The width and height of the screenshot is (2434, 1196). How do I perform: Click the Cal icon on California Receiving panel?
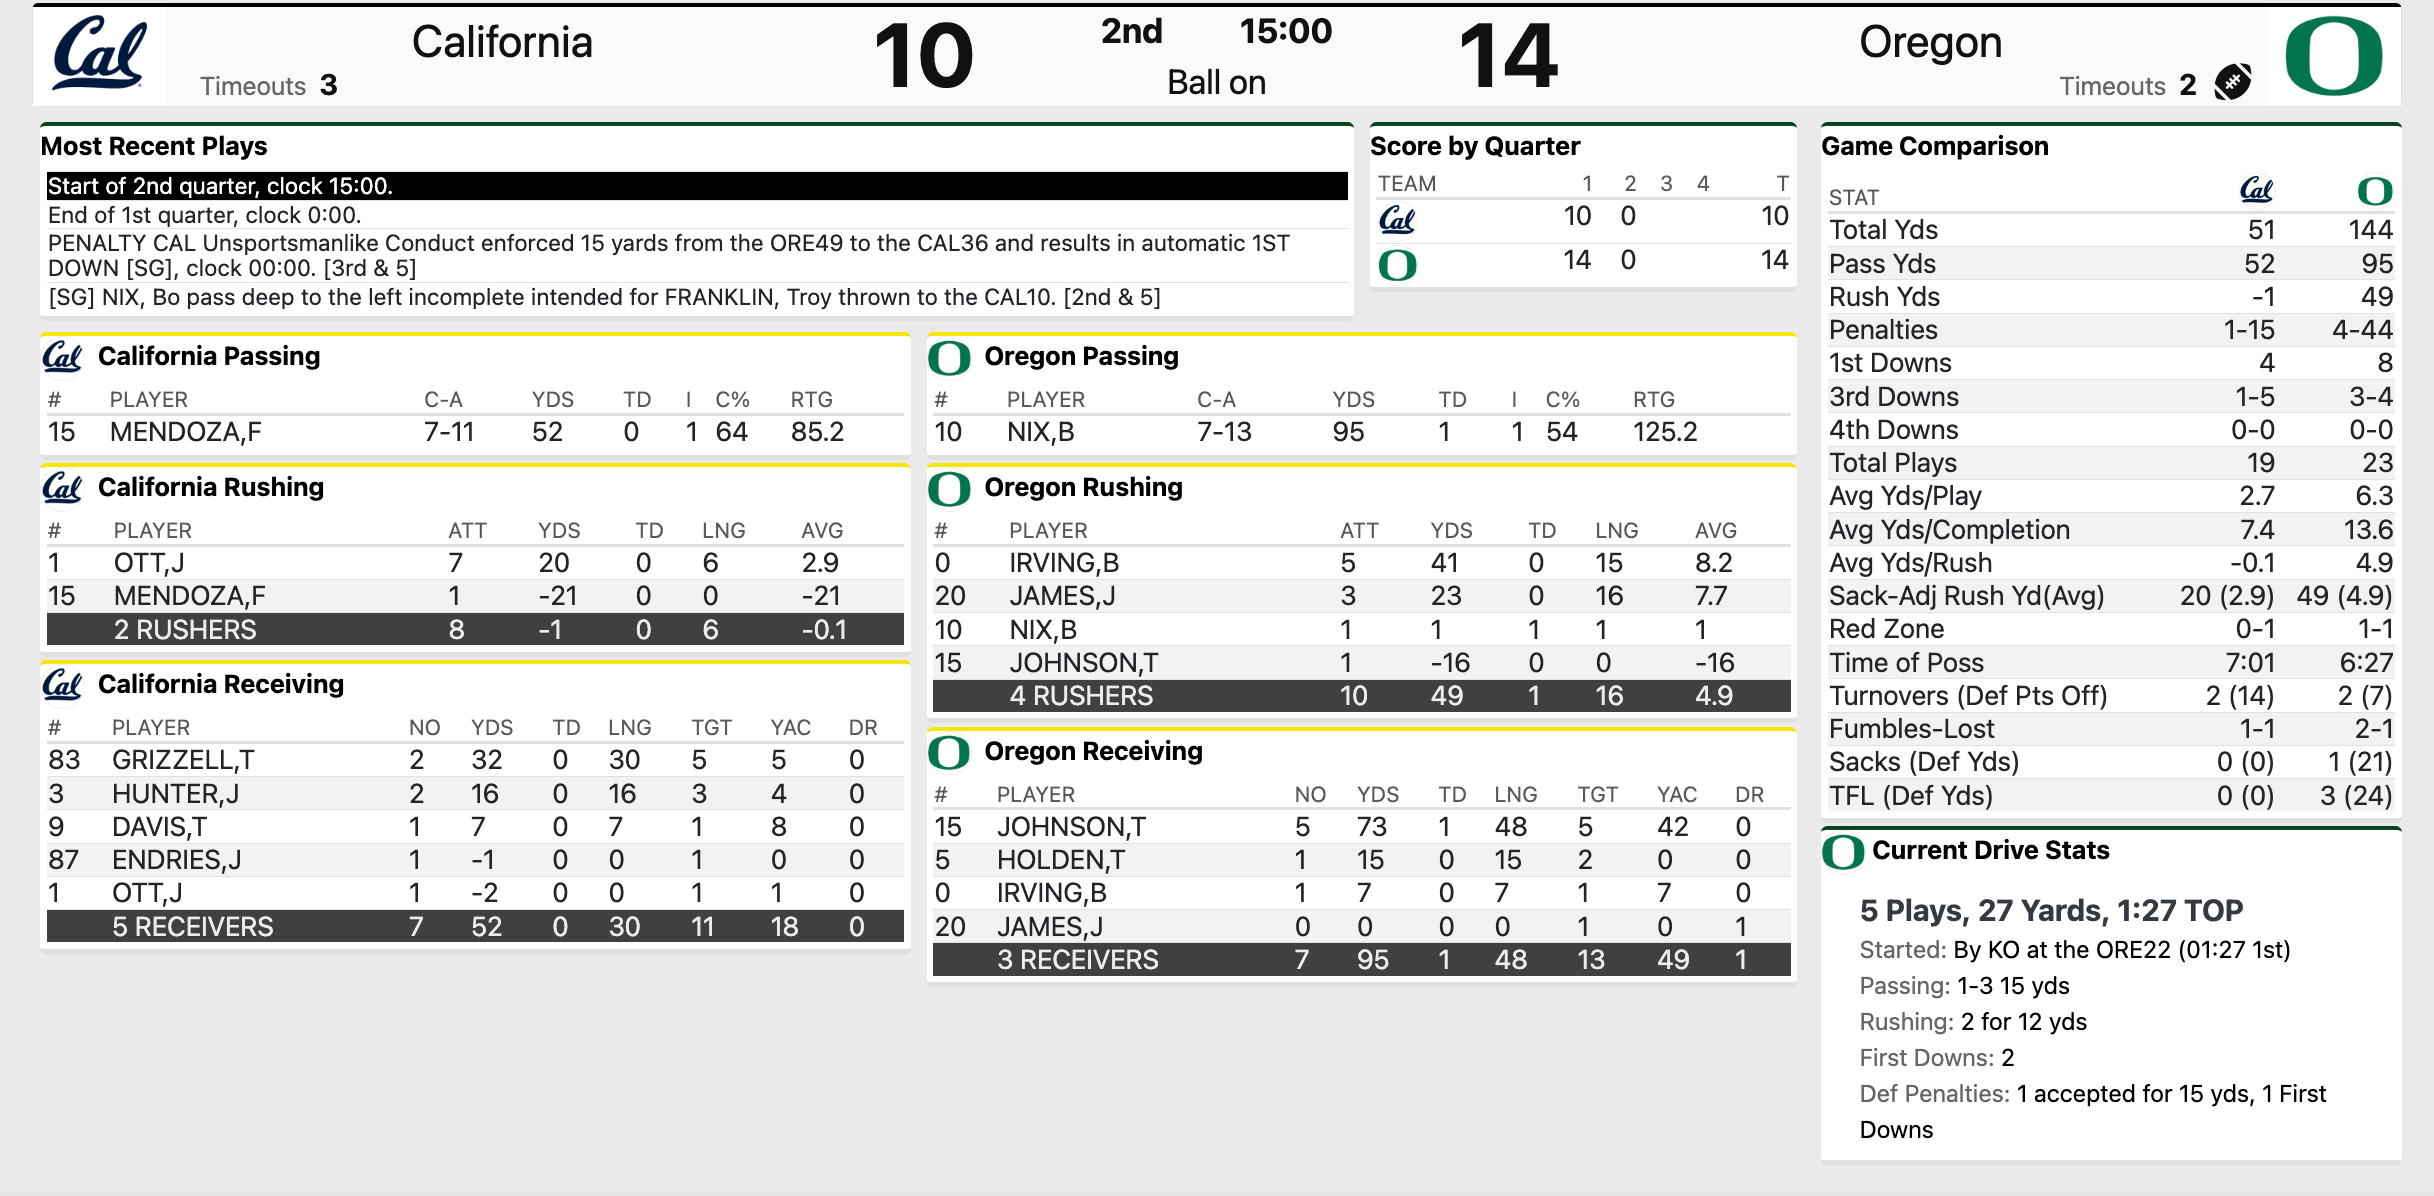pyautogui.click(x=62, y=684)
